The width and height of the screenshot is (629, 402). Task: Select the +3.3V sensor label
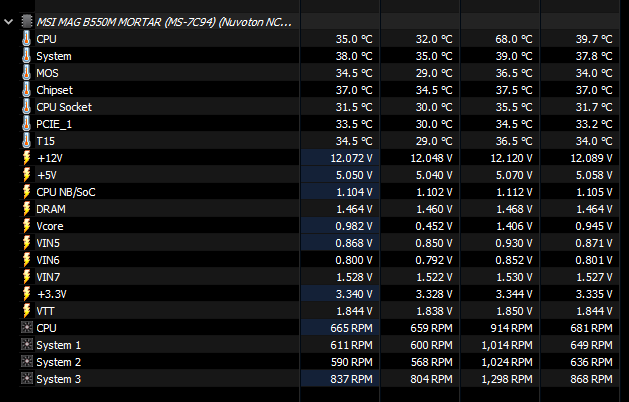pyautogui.click(x=52, y=294)
